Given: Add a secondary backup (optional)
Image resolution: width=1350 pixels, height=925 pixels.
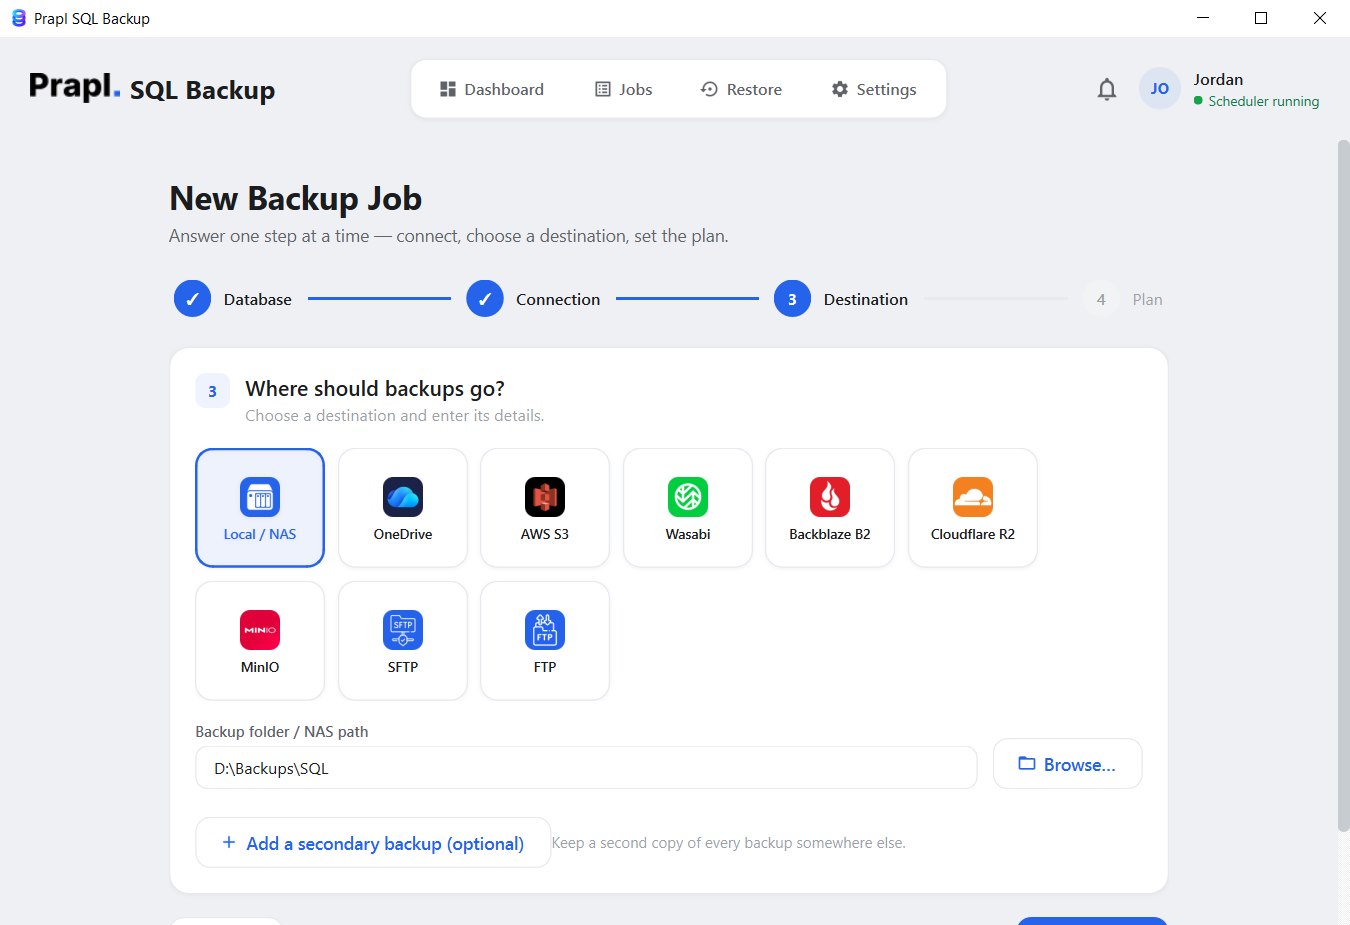Looking at the screenshot, I should (373, 843).
